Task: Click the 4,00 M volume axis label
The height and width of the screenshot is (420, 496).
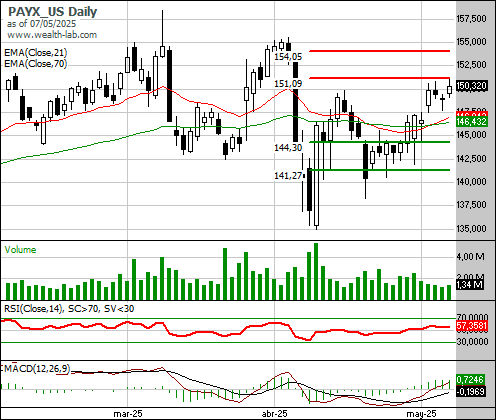Action: [x=470, y=257]
